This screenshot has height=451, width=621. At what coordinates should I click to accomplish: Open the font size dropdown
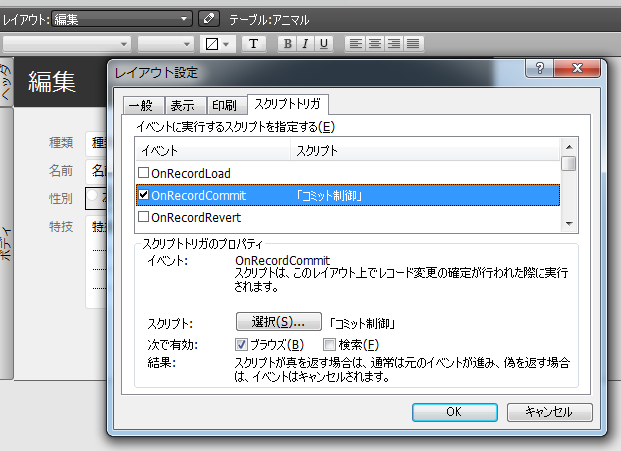(166, 44)
